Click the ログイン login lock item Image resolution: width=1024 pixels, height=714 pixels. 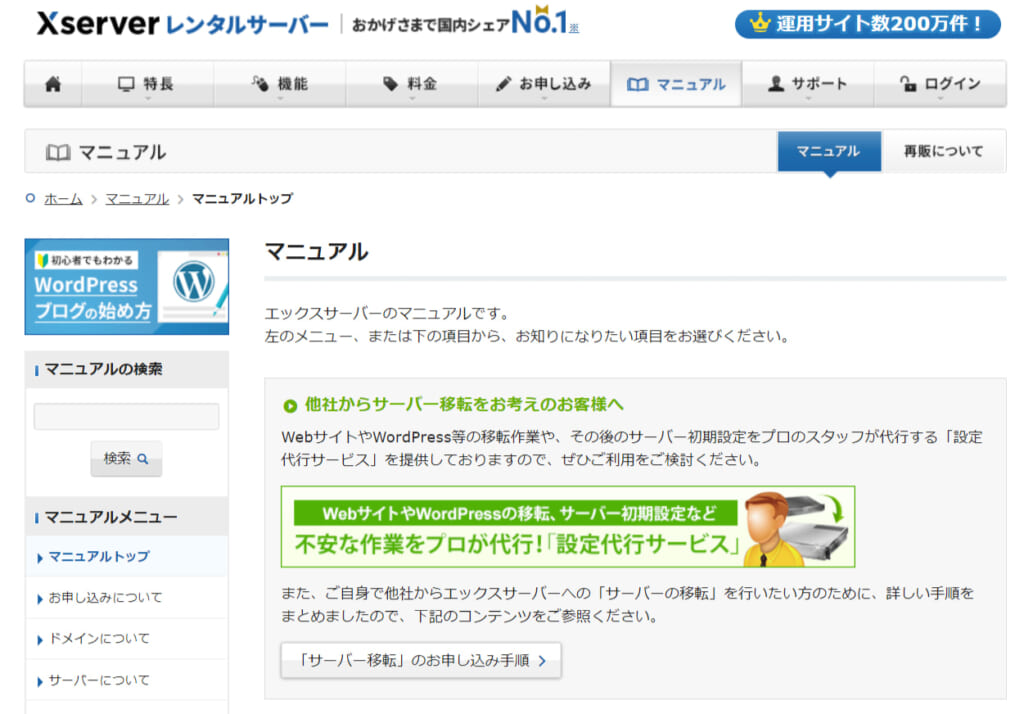coord(940,84)
